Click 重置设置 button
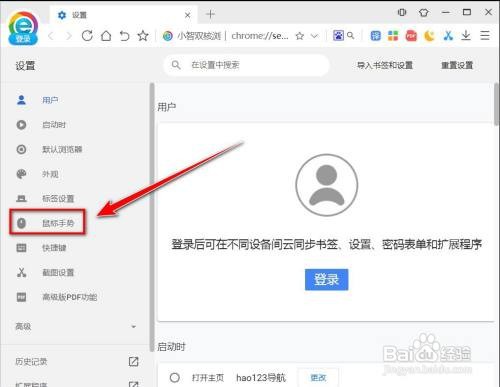 tap(457, 65)
